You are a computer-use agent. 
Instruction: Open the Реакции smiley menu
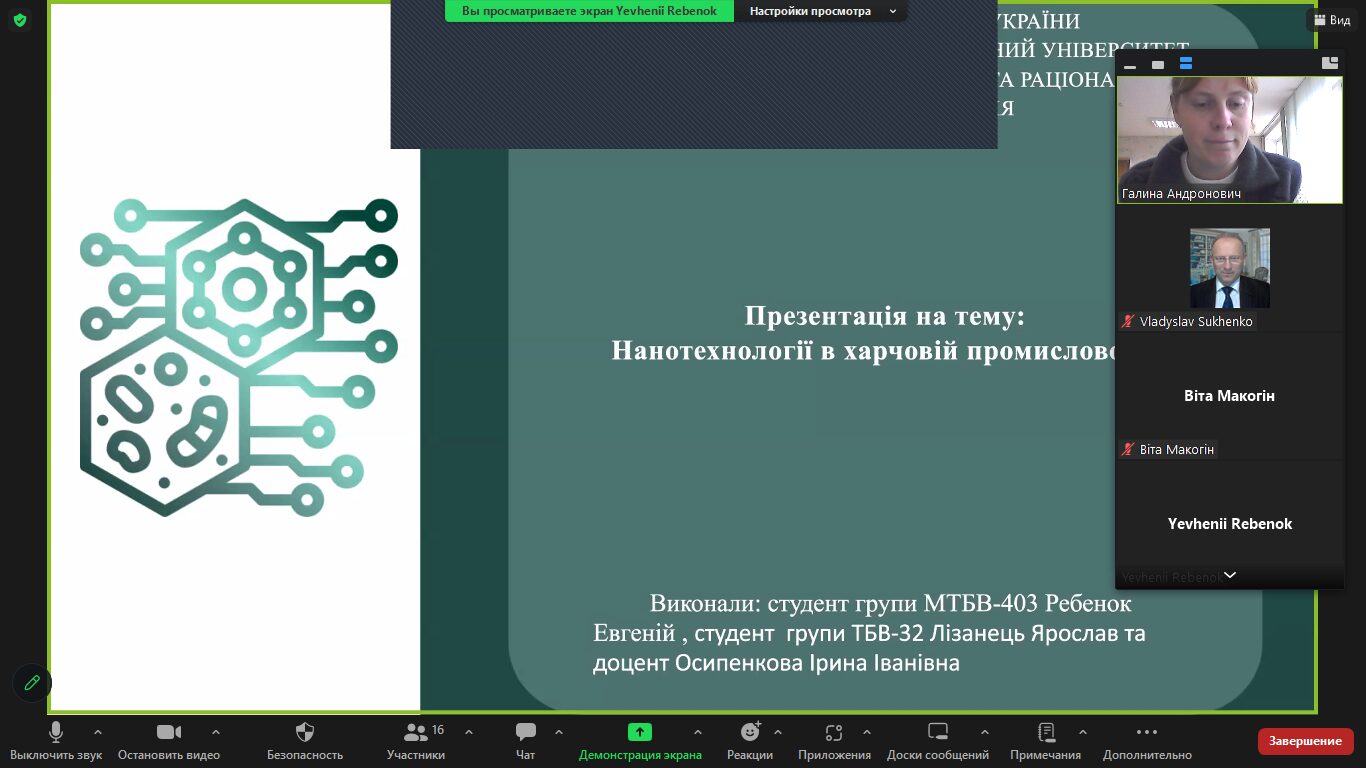750,740
